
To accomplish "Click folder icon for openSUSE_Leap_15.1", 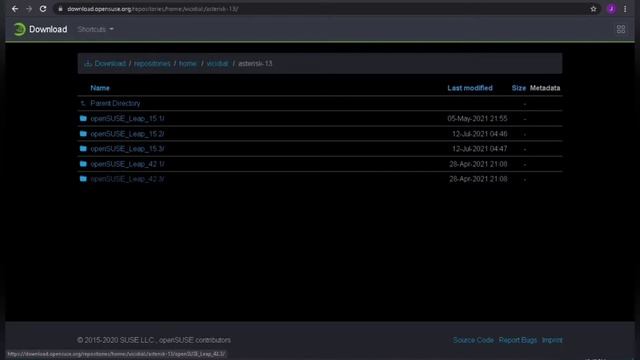I will (x=83, y=119).
